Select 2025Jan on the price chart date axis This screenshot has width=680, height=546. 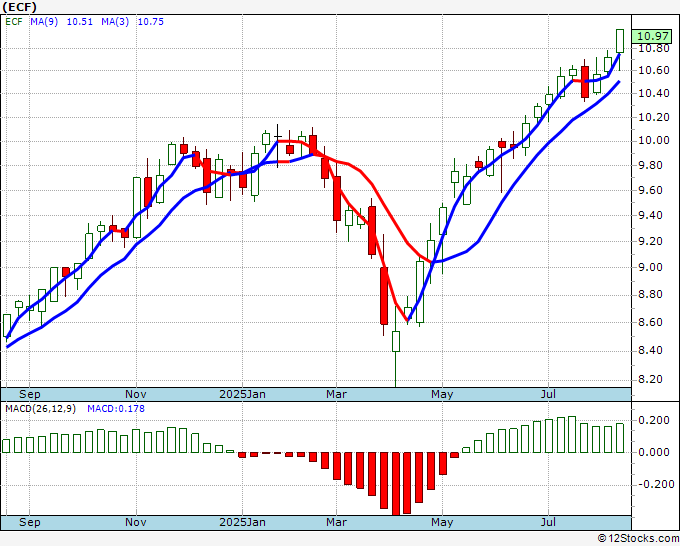(x=242, y=394)
